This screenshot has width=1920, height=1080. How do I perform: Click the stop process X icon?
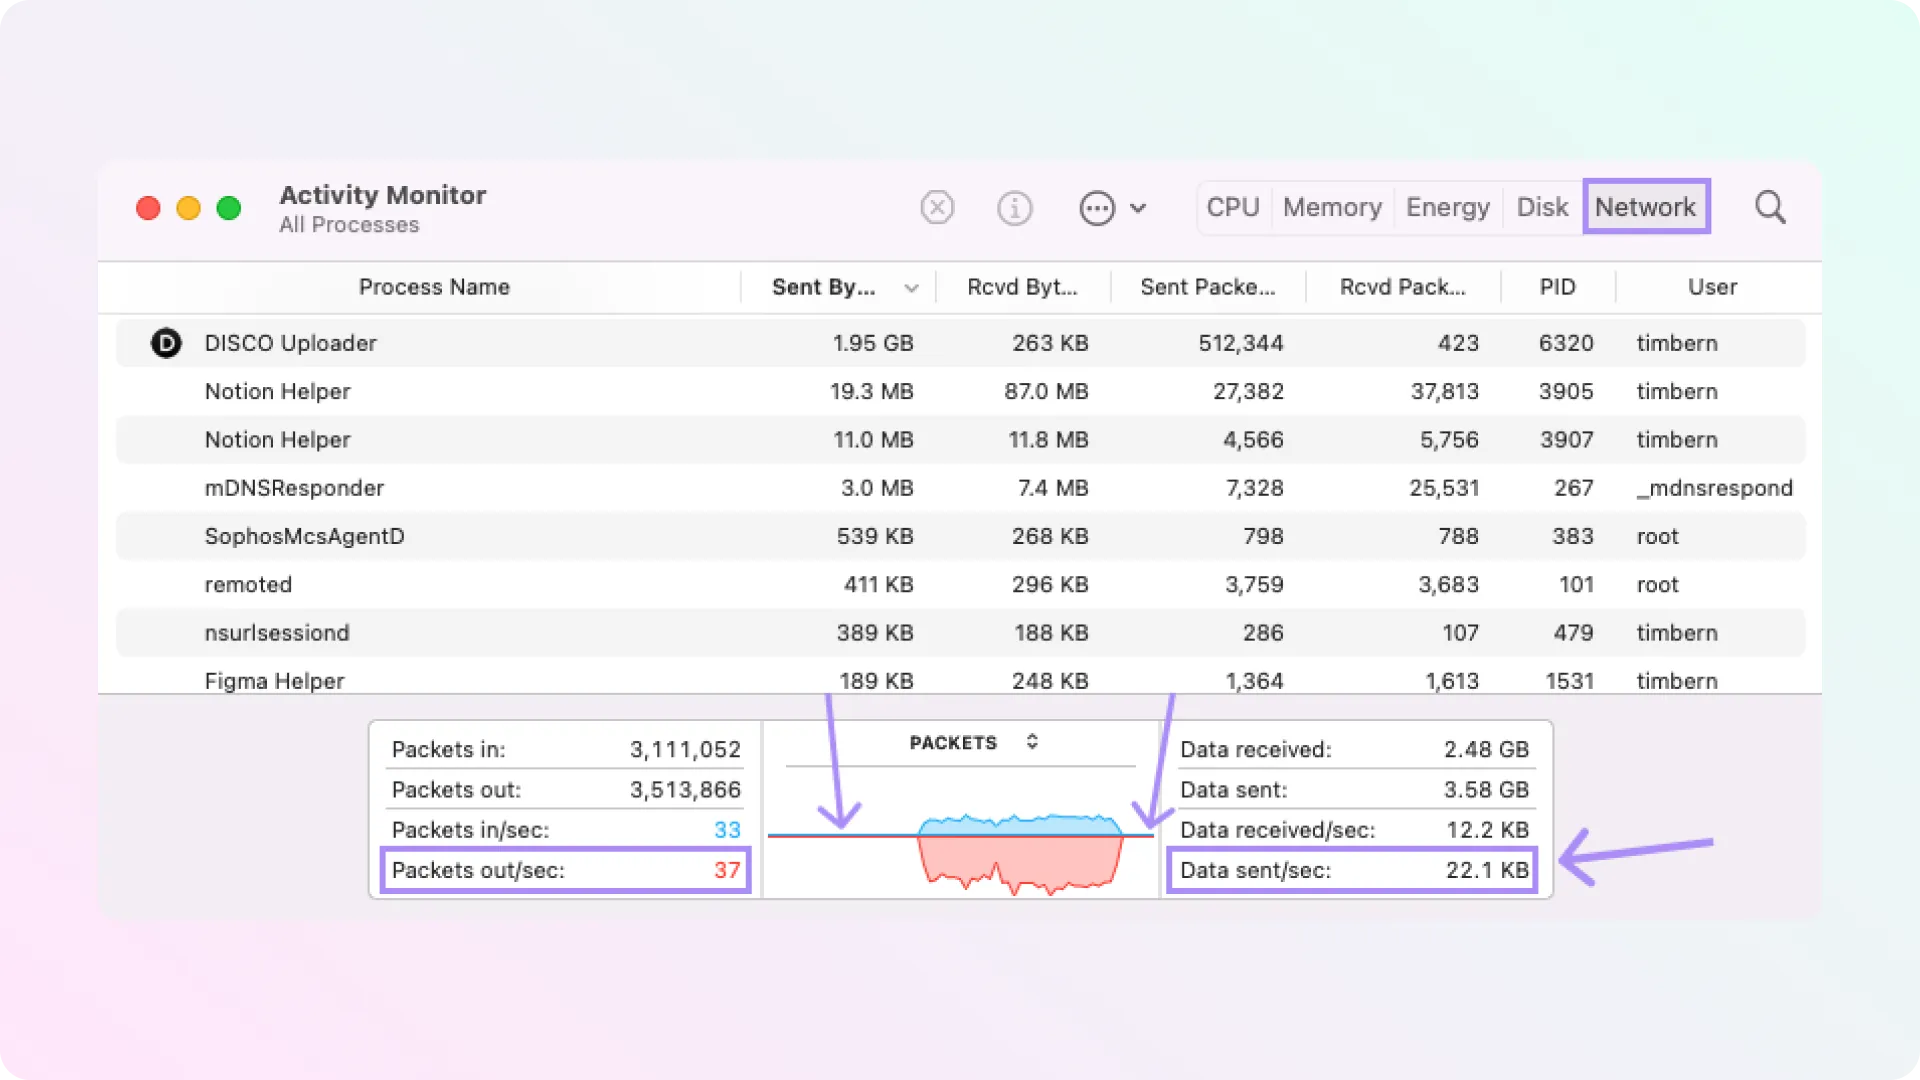point(937,208)
